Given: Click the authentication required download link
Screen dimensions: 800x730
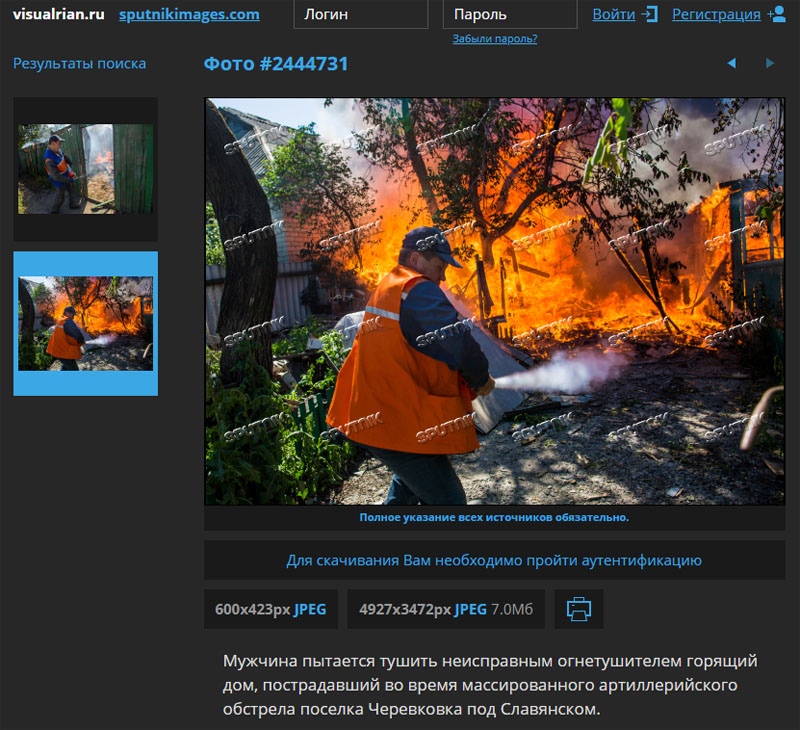Looking at the screenshot, I should click(x=494, y=560).
